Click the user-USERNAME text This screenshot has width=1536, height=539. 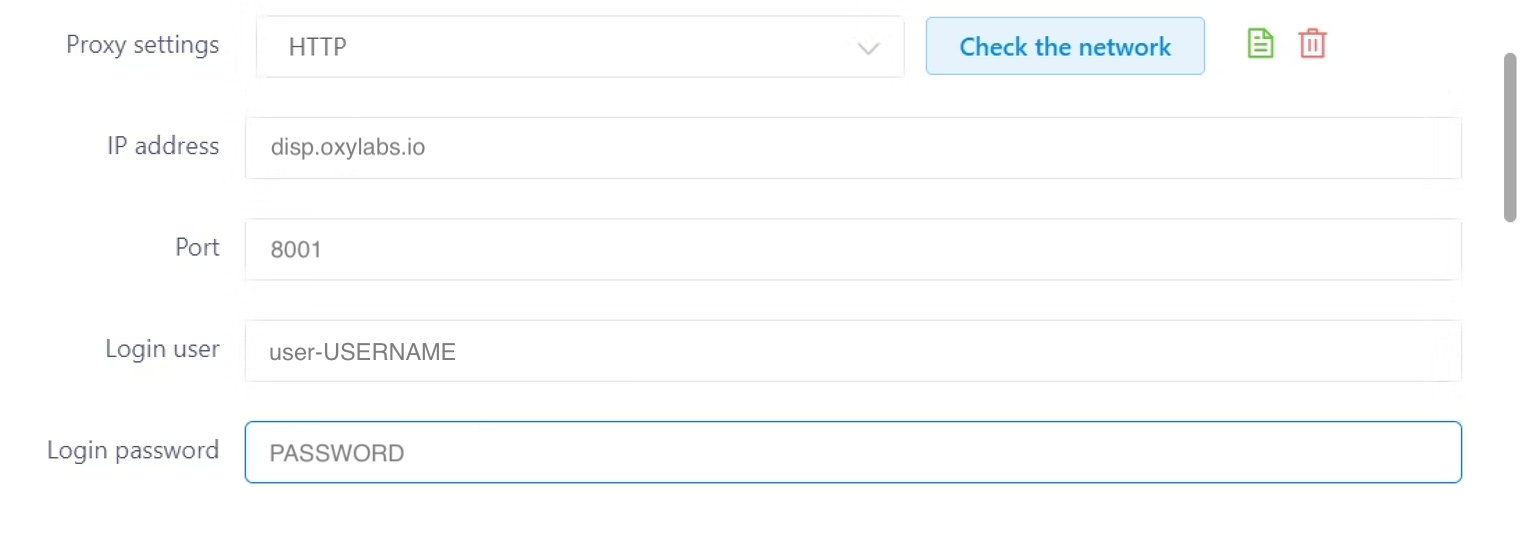(363, 352)
